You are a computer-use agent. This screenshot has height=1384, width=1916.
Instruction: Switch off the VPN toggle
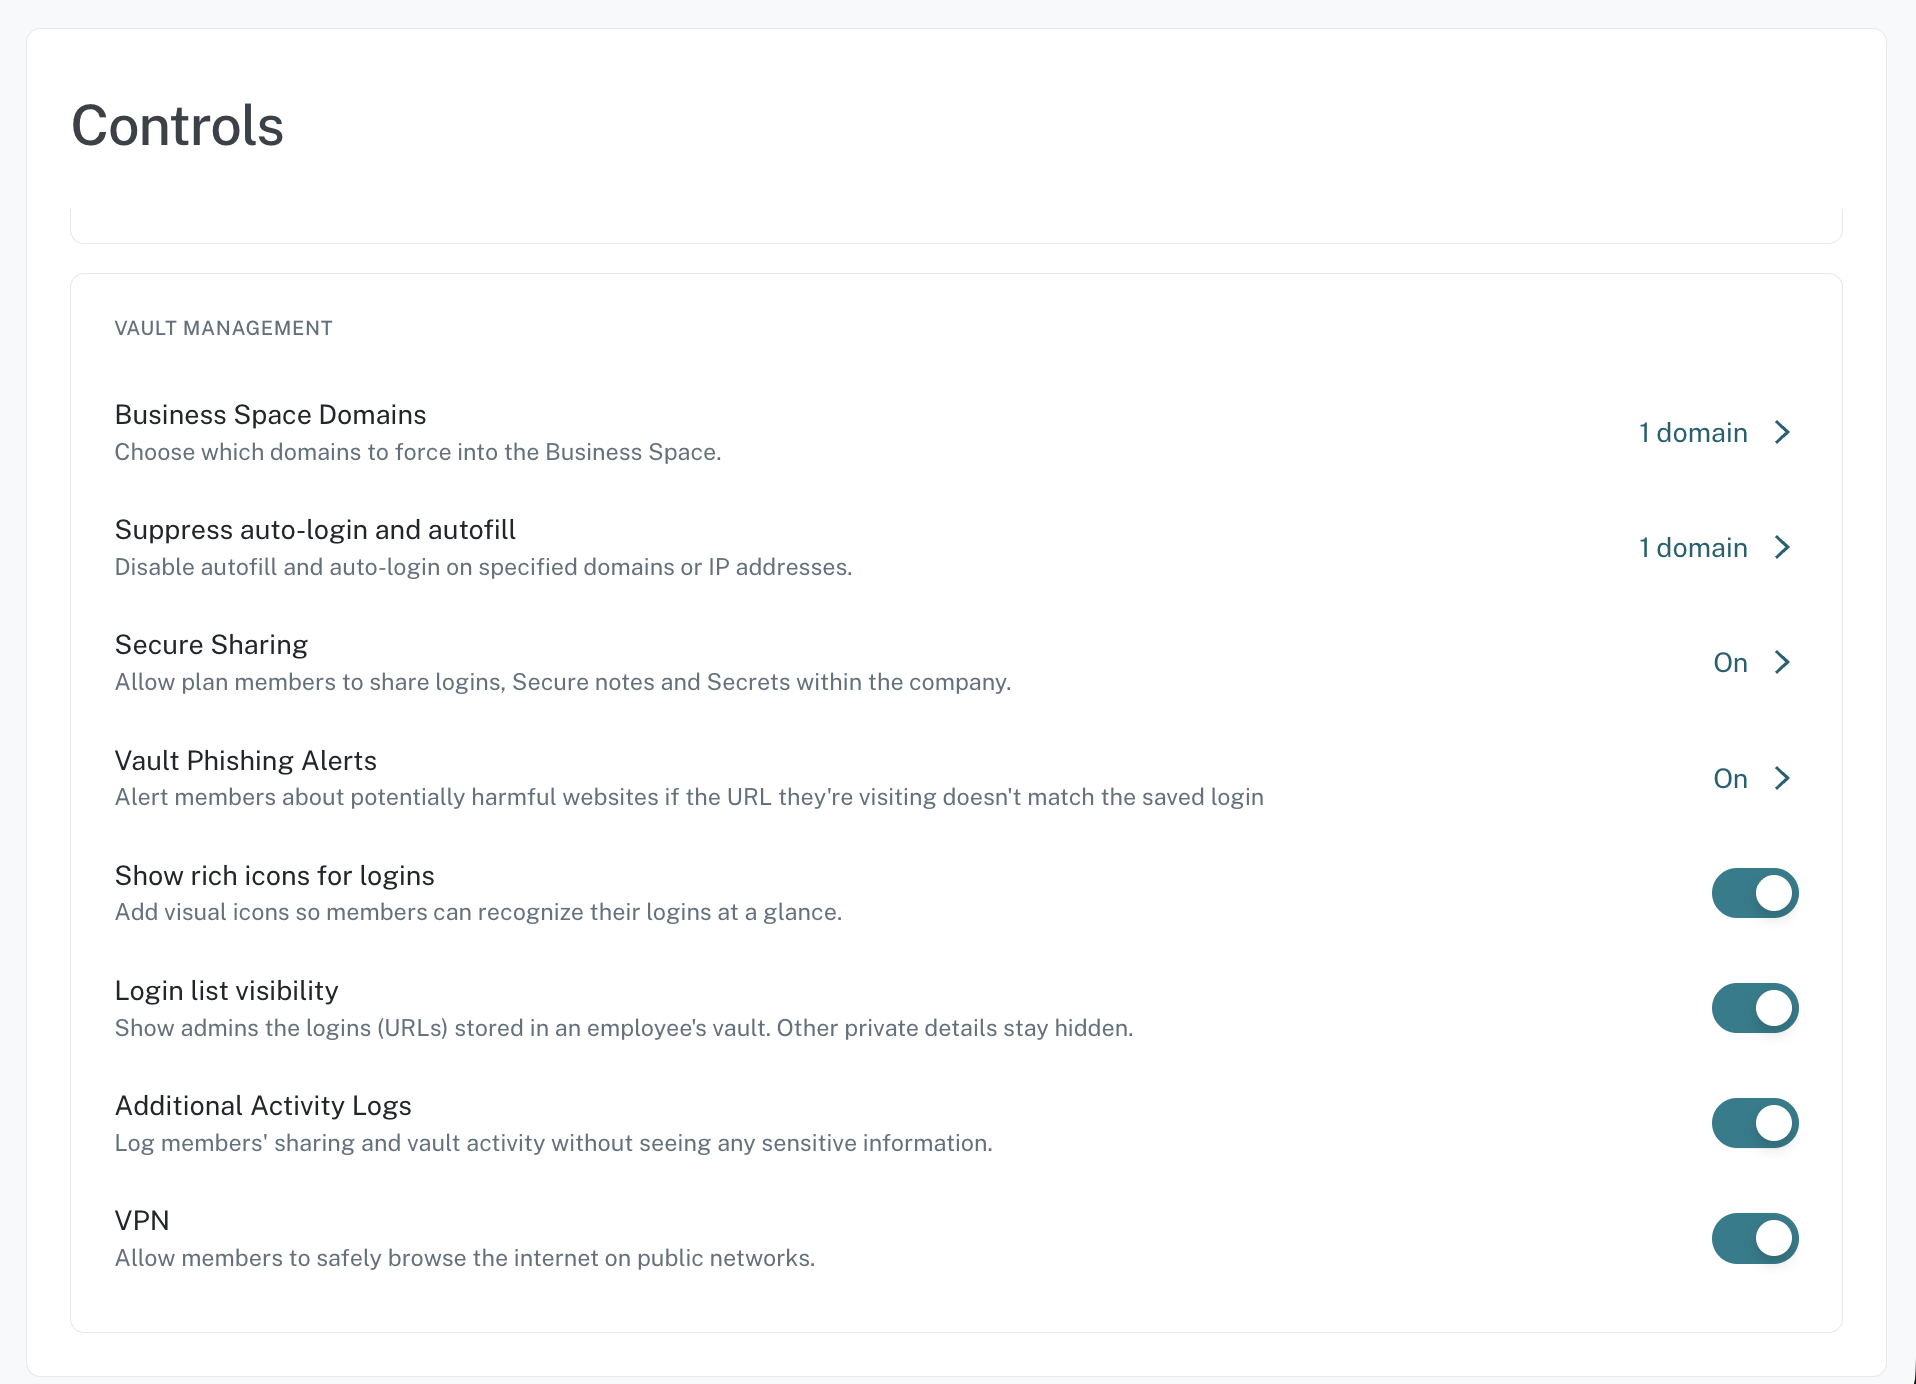pyautogui.click(x=1755, y=1239)
